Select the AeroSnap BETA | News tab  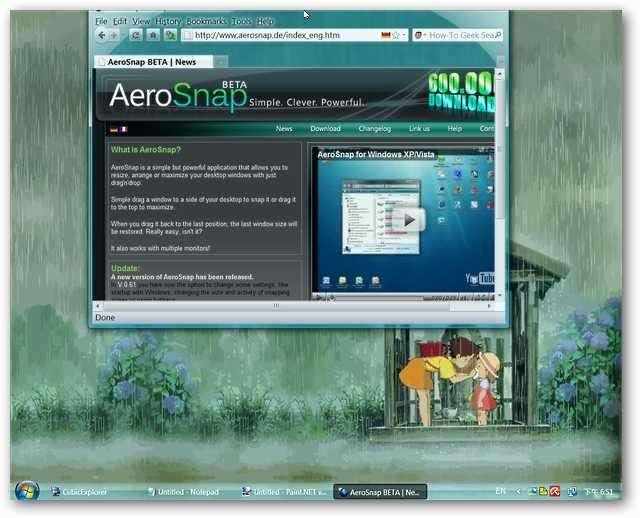[153, 62]
